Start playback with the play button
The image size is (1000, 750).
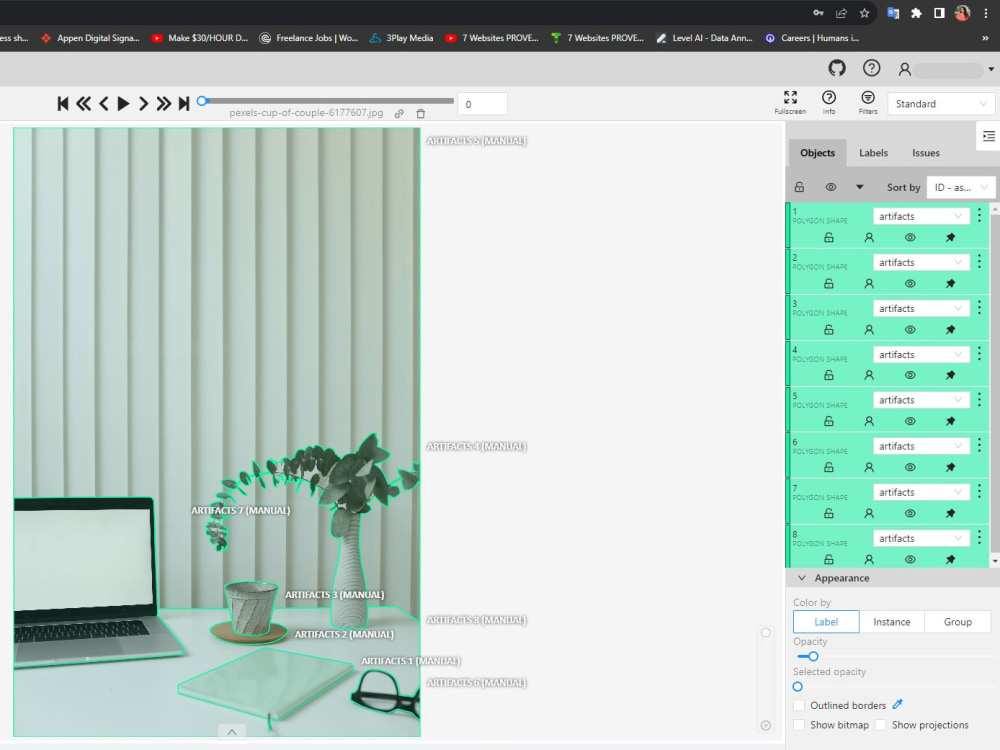(124, 103)
